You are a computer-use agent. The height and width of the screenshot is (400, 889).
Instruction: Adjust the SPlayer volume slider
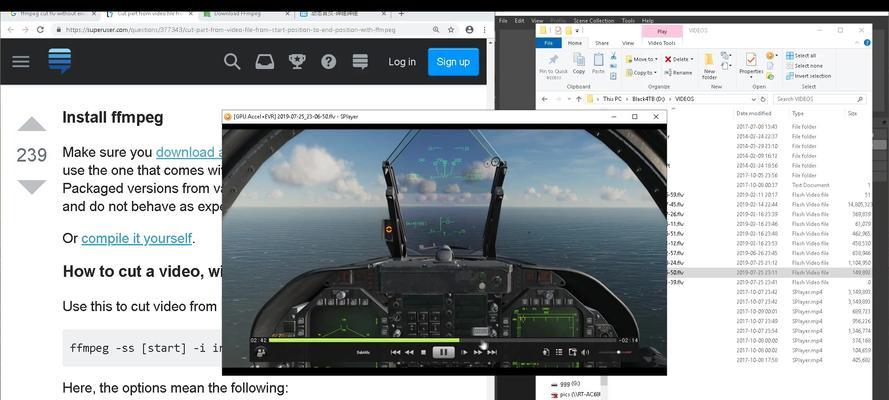point(616,352)
